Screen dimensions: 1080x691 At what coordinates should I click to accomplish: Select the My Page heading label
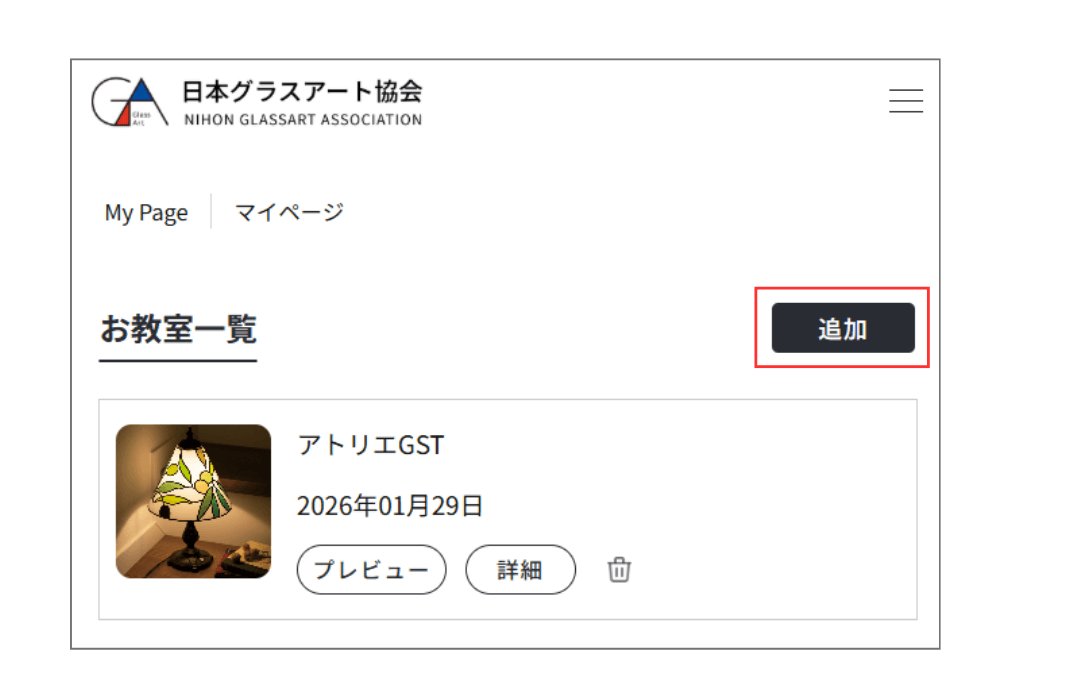[x=146, y=212]
